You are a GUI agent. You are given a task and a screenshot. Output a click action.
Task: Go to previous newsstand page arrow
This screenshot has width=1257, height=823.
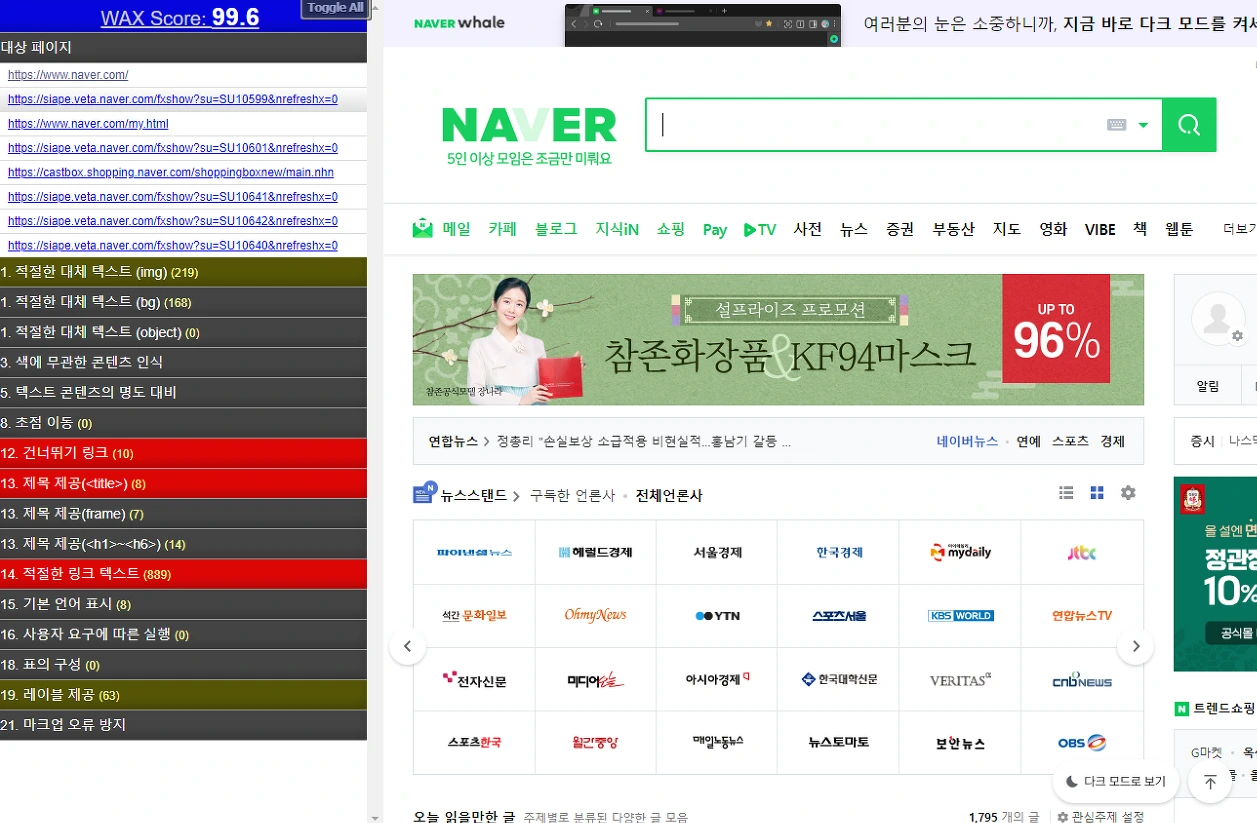tap(407, 647)
